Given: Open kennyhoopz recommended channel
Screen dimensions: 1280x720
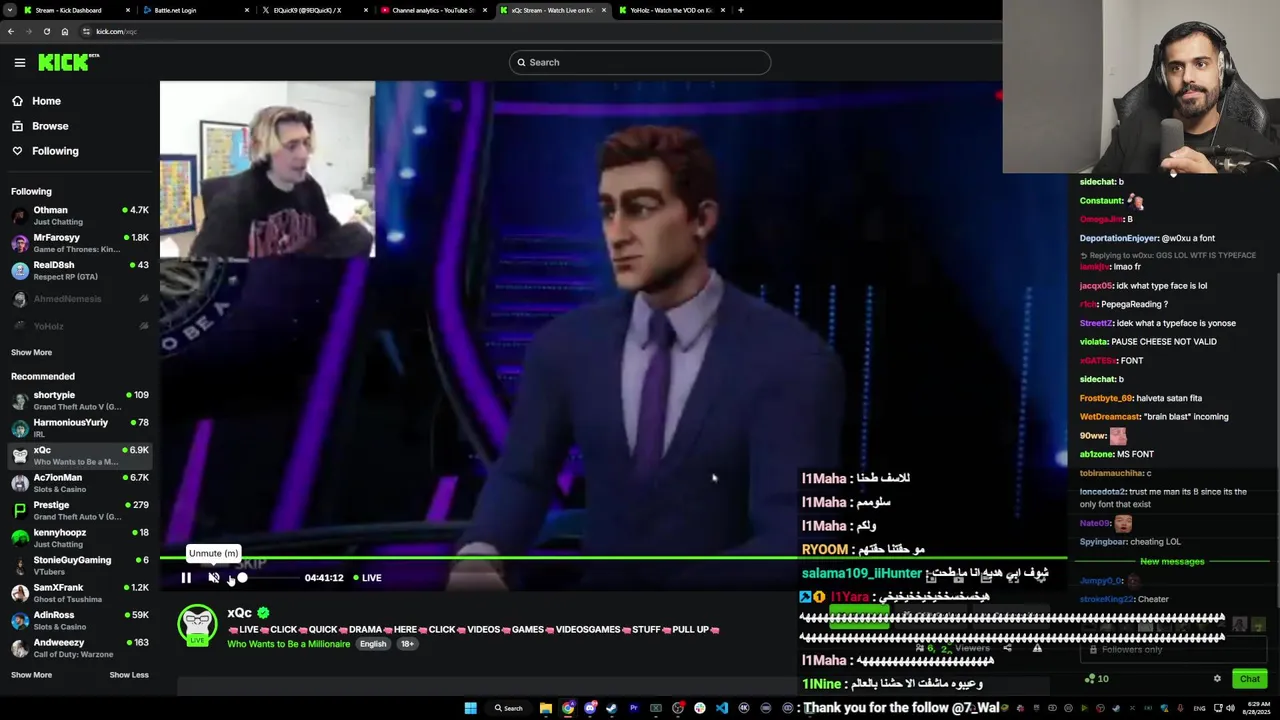Looking at the screenshot, I should coord(80,538).
